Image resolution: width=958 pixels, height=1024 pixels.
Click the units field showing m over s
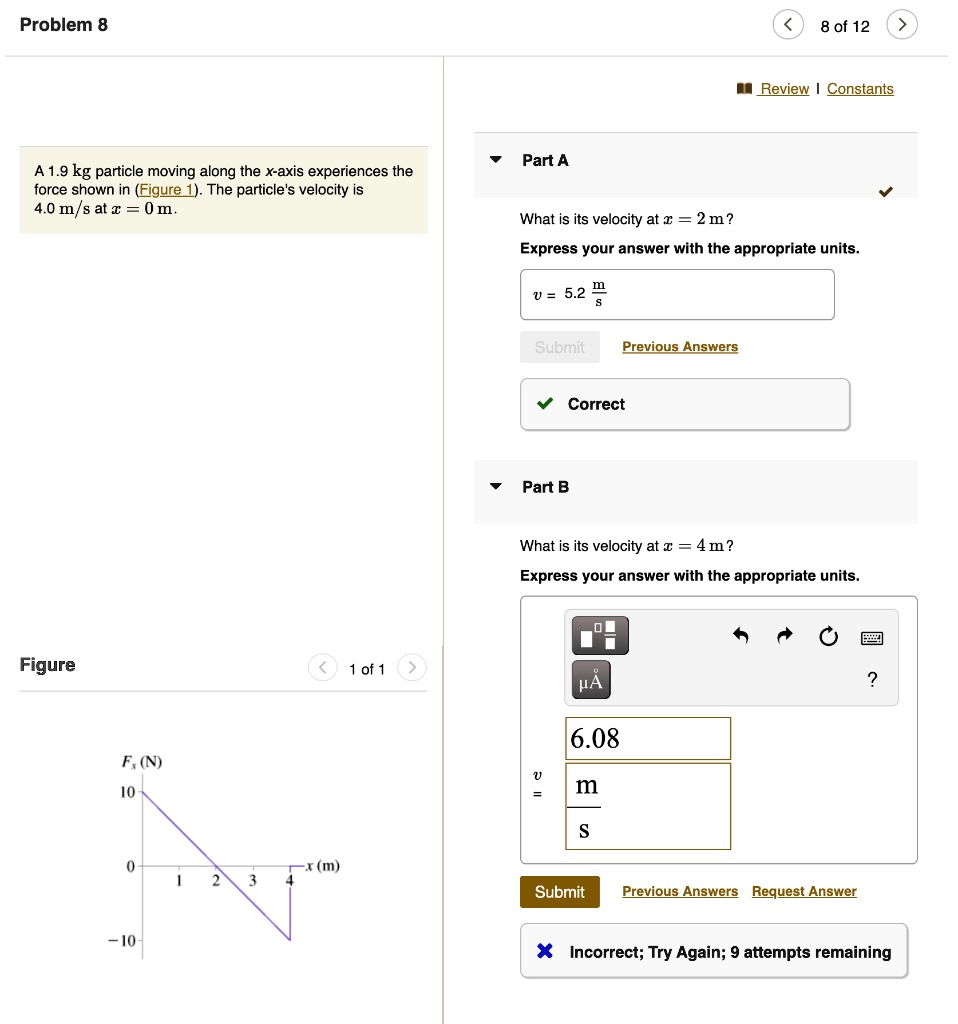point(648,806)
